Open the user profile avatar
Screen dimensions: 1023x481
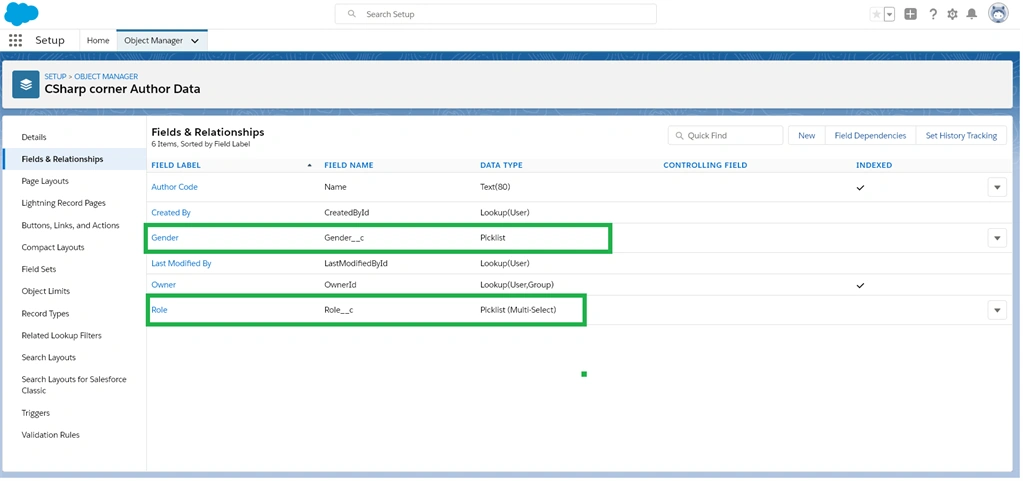click(998, 13)
